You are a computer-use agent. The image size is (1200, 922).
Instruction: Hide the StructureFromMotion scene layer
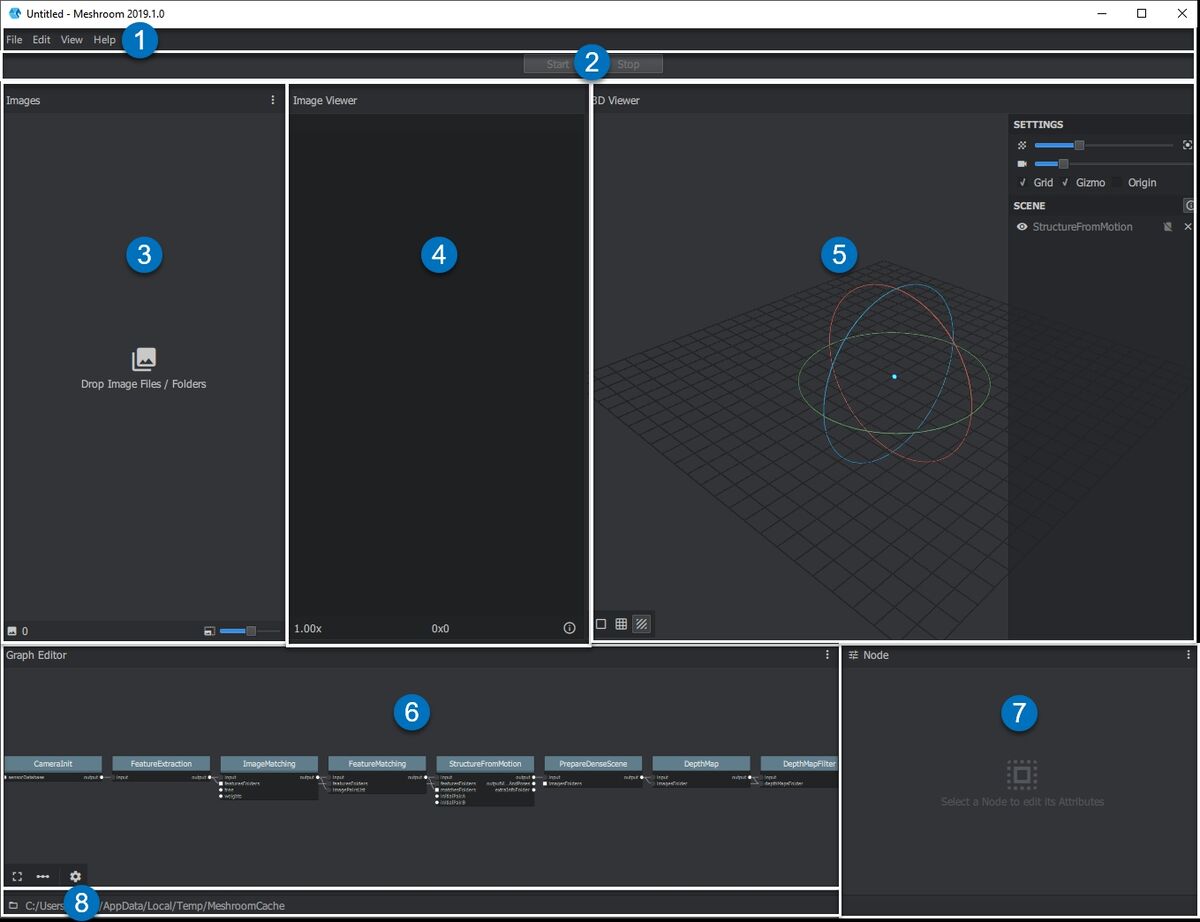(x=1022, y=226)
